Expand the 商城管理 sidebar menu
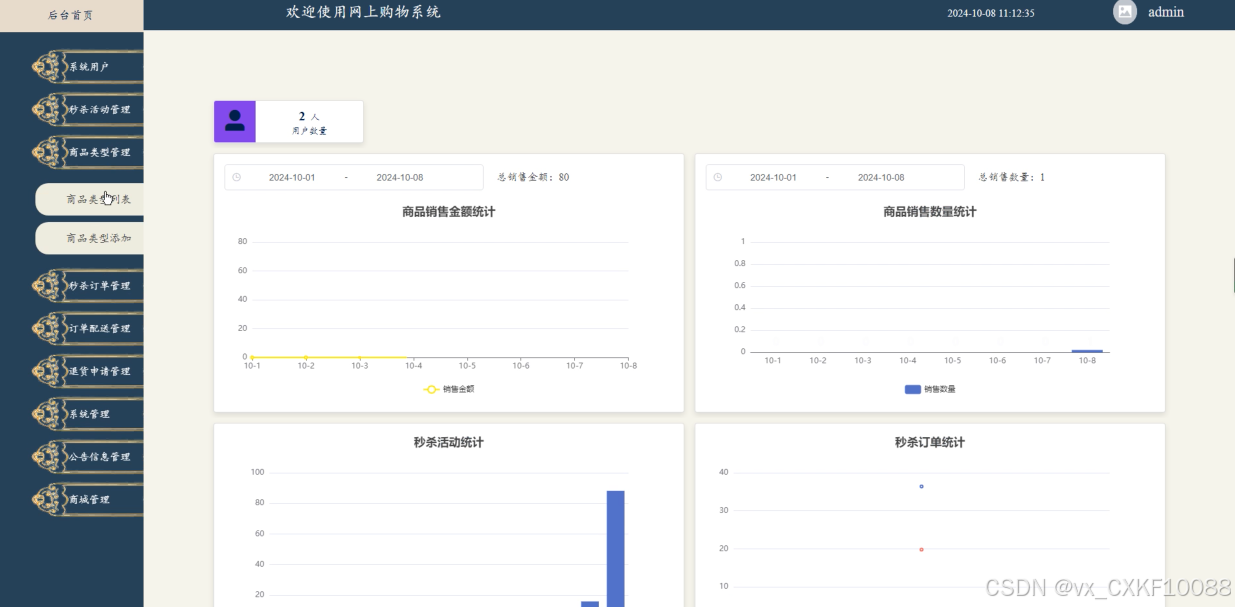Screen dimensions: 1235x607 point(88,500)
